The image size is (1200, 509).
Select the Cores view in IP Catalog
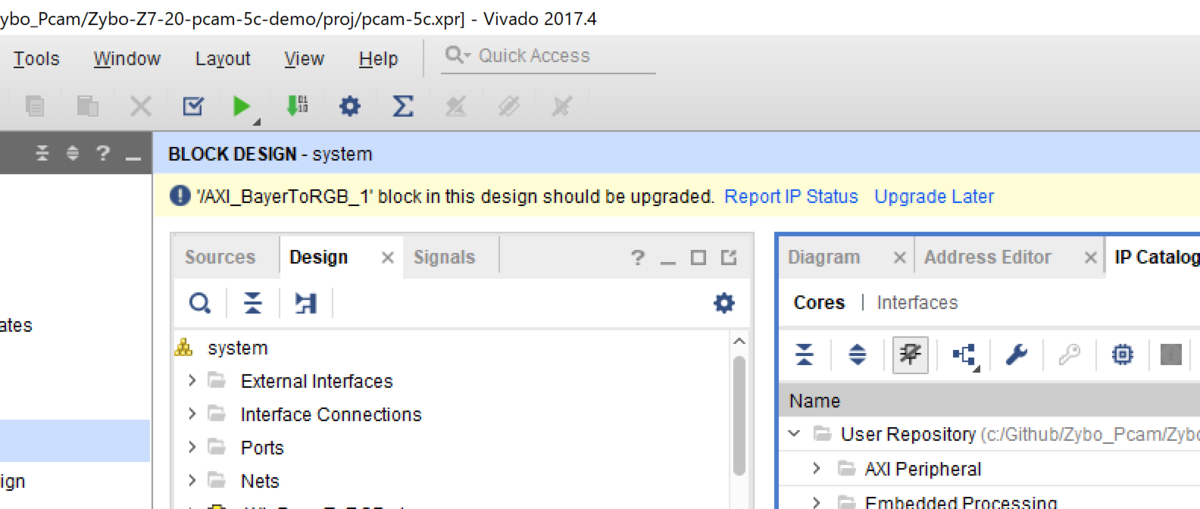click(x=819, y=302)
